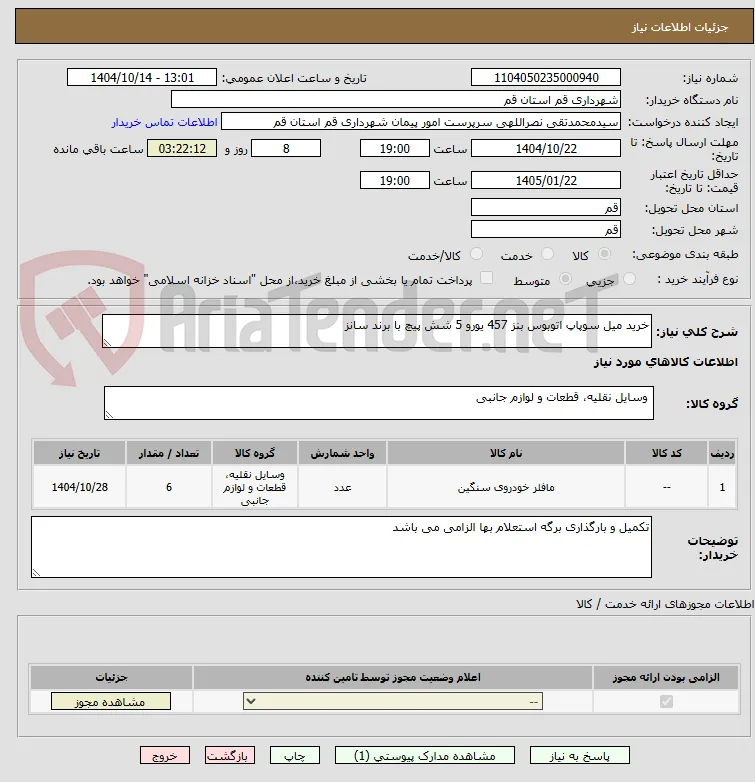
Task: Click the چاپ print button
Action: (x=294, y=756)
